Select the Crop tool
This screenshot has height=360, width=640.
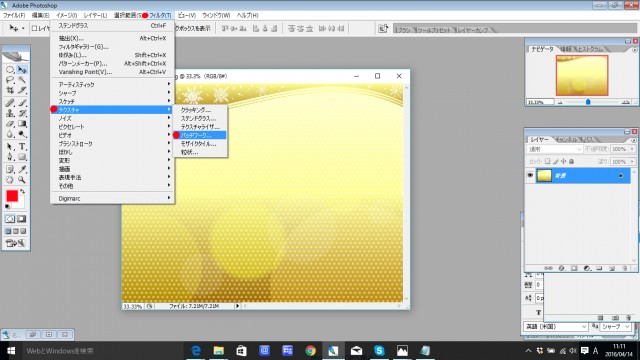point(10,90)
